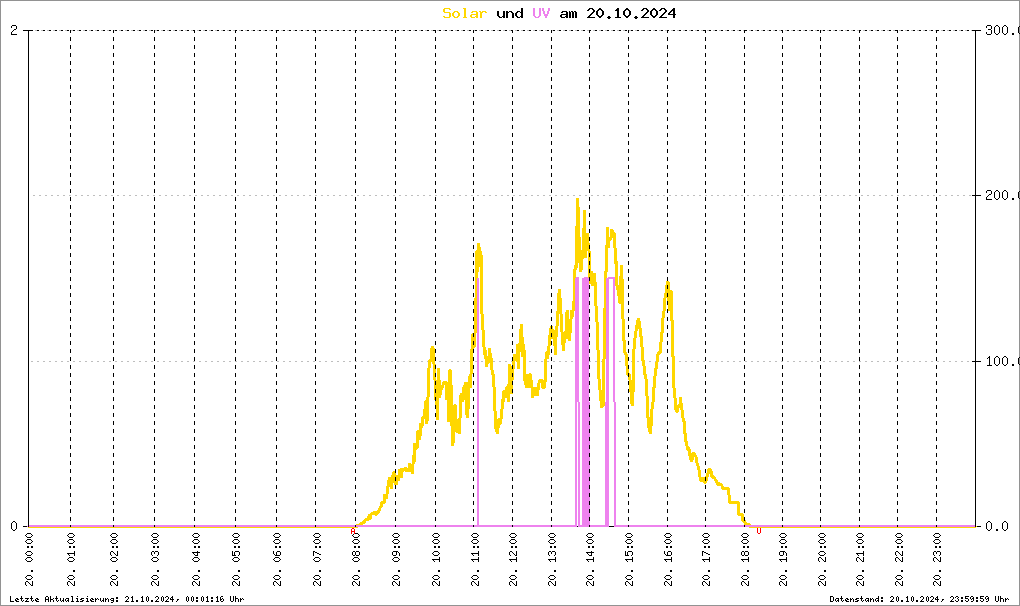This screenshot has height=606, width=1020.
Task: Click the x-axis label '20. 23:00'
Action: pyautogui.click(x=937, y=560)
